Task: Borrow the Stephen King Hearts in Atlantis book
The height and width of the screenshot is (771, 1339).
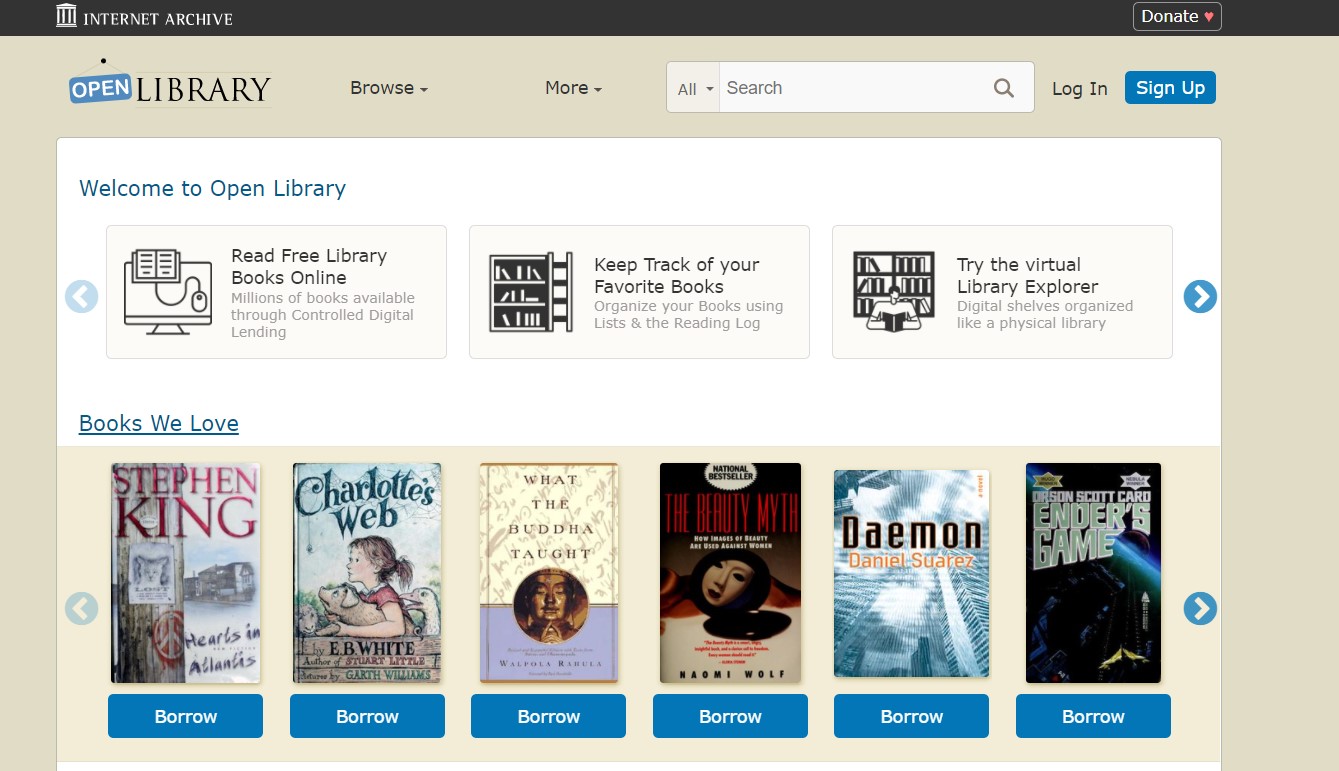Action: pyautogui.click(x=185, y=716)
